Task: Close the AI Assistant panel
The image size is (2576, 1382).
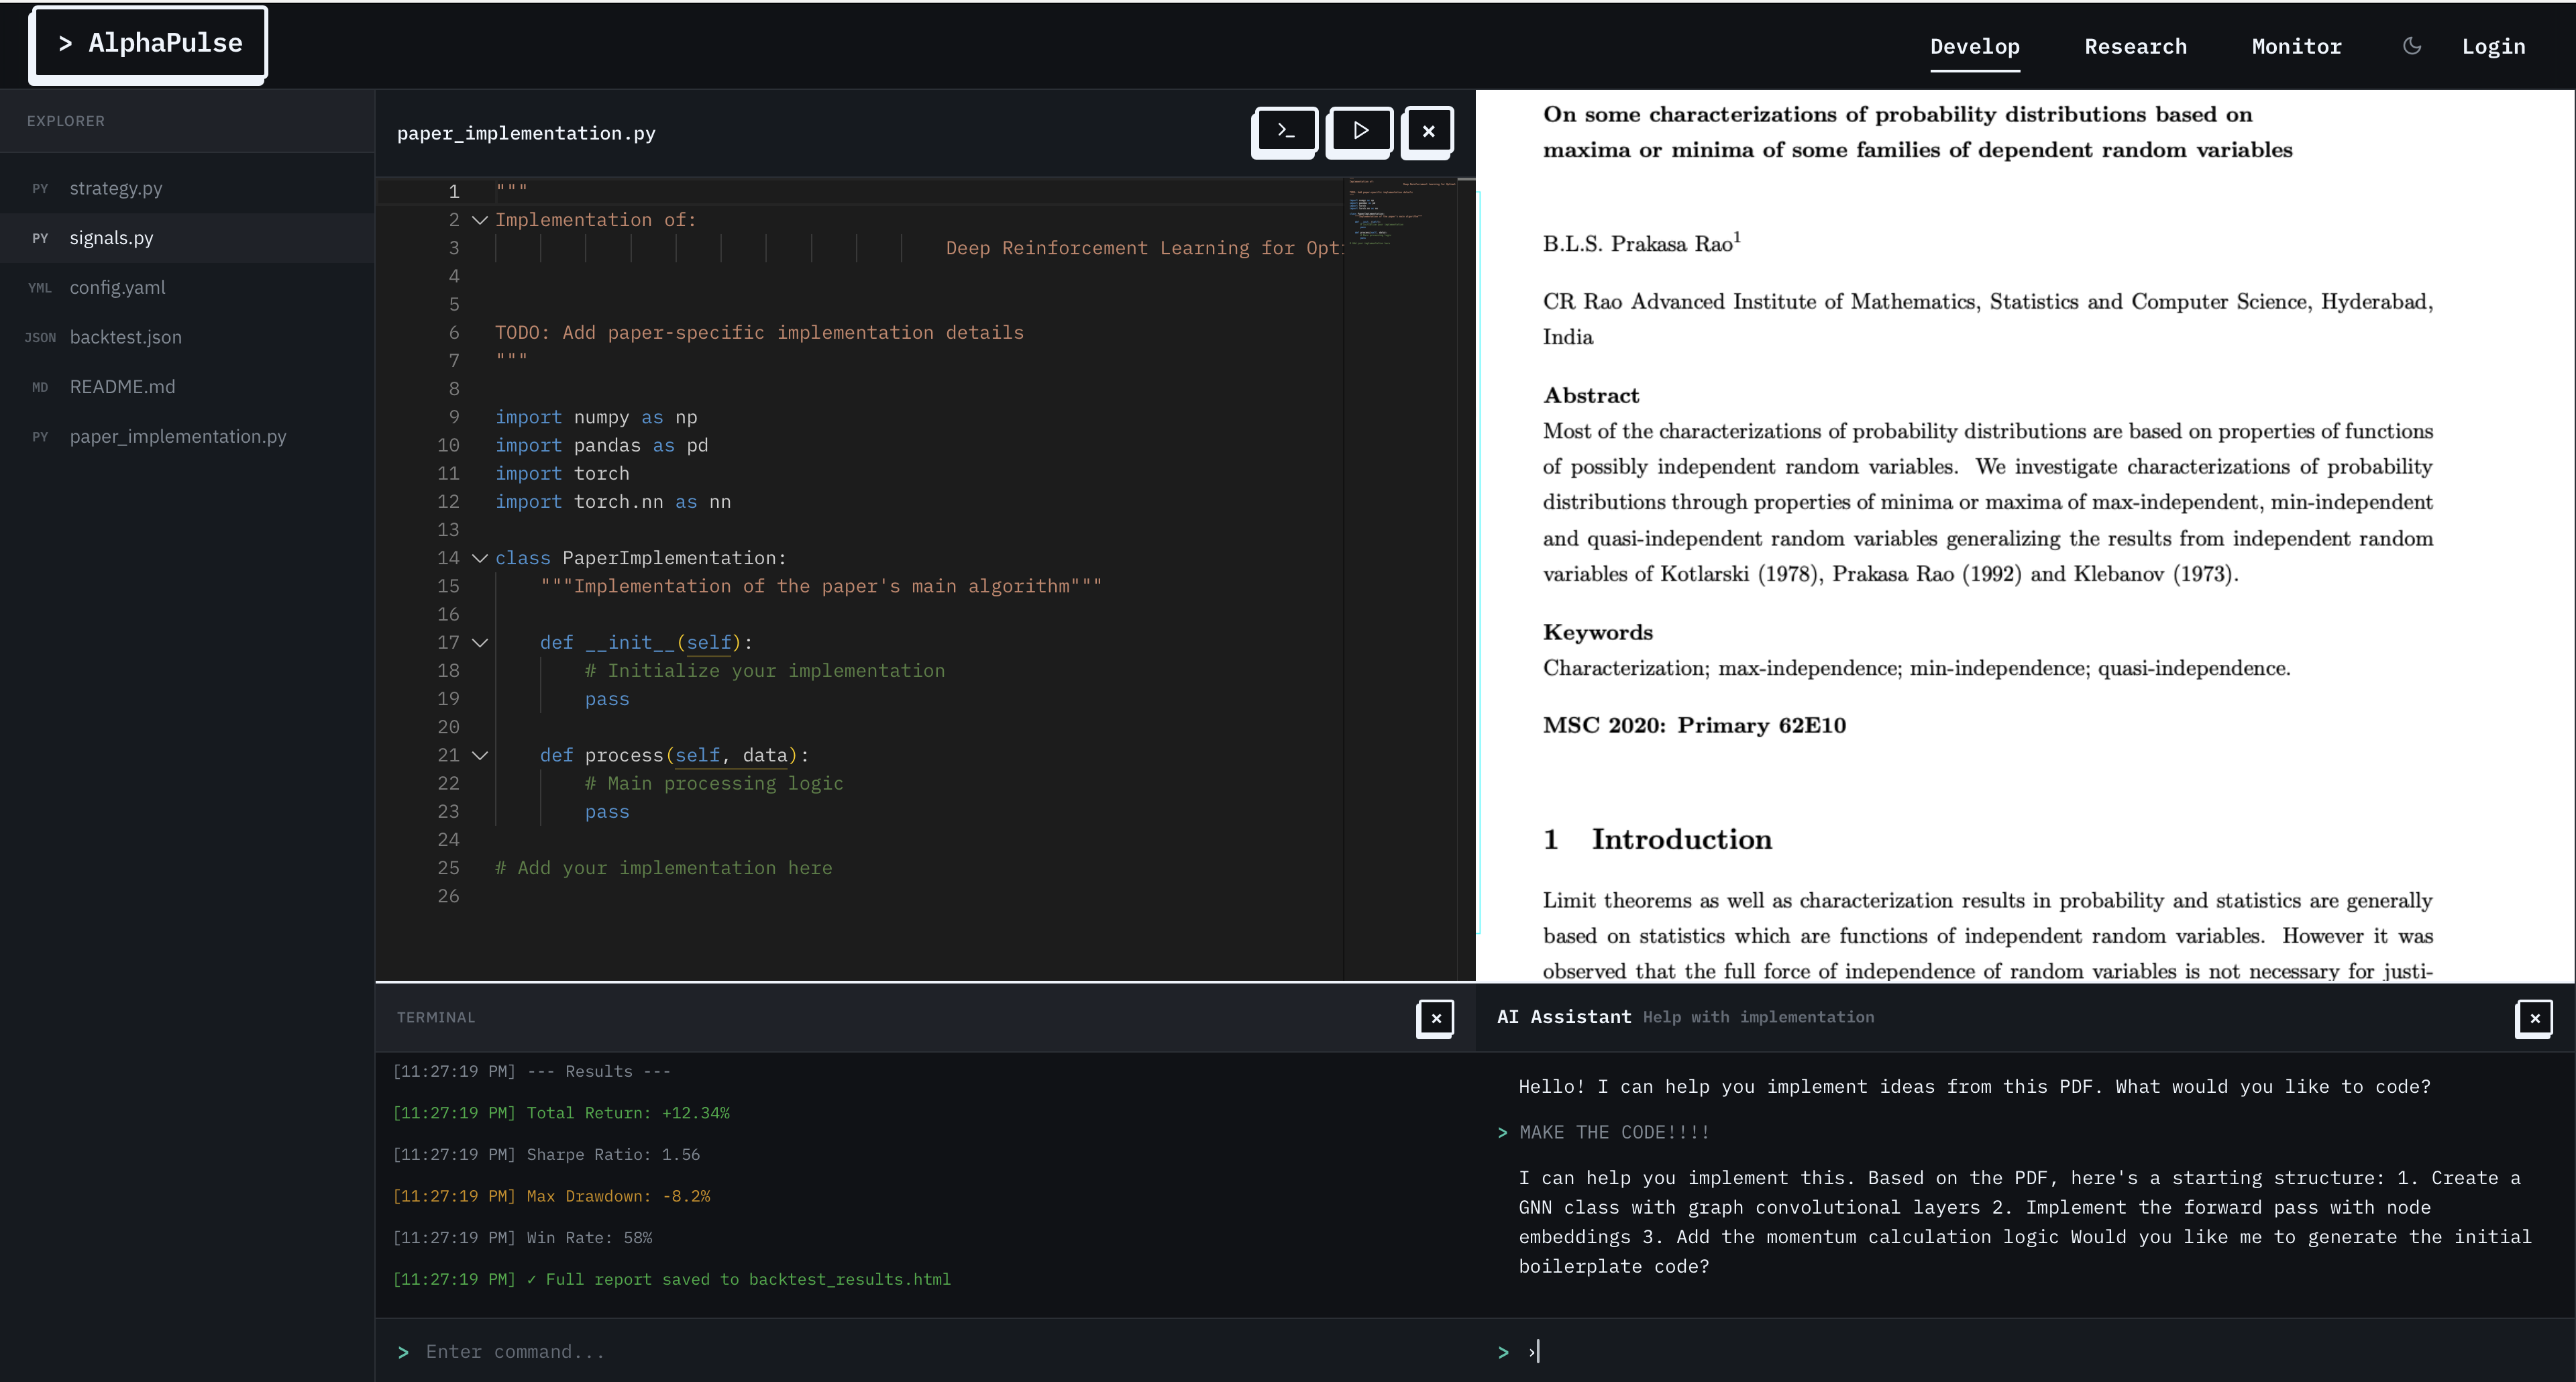Action: click(2534, 1018)
